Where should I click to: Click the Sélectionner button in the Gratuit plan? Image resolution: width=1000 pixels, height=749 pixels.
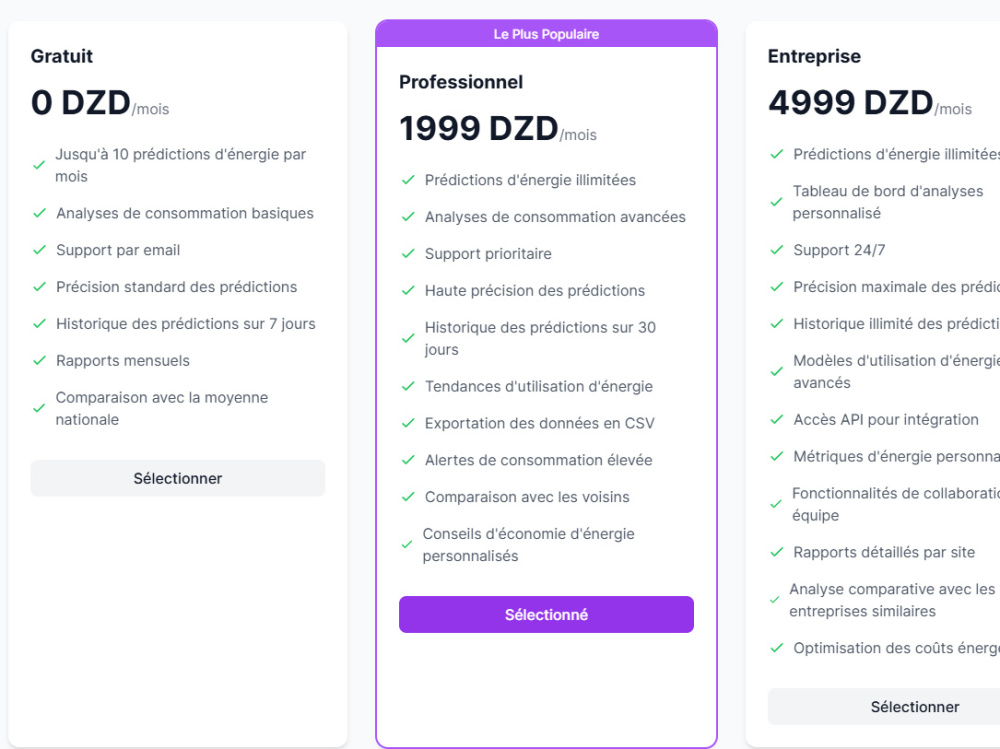[x=178, y=478]
